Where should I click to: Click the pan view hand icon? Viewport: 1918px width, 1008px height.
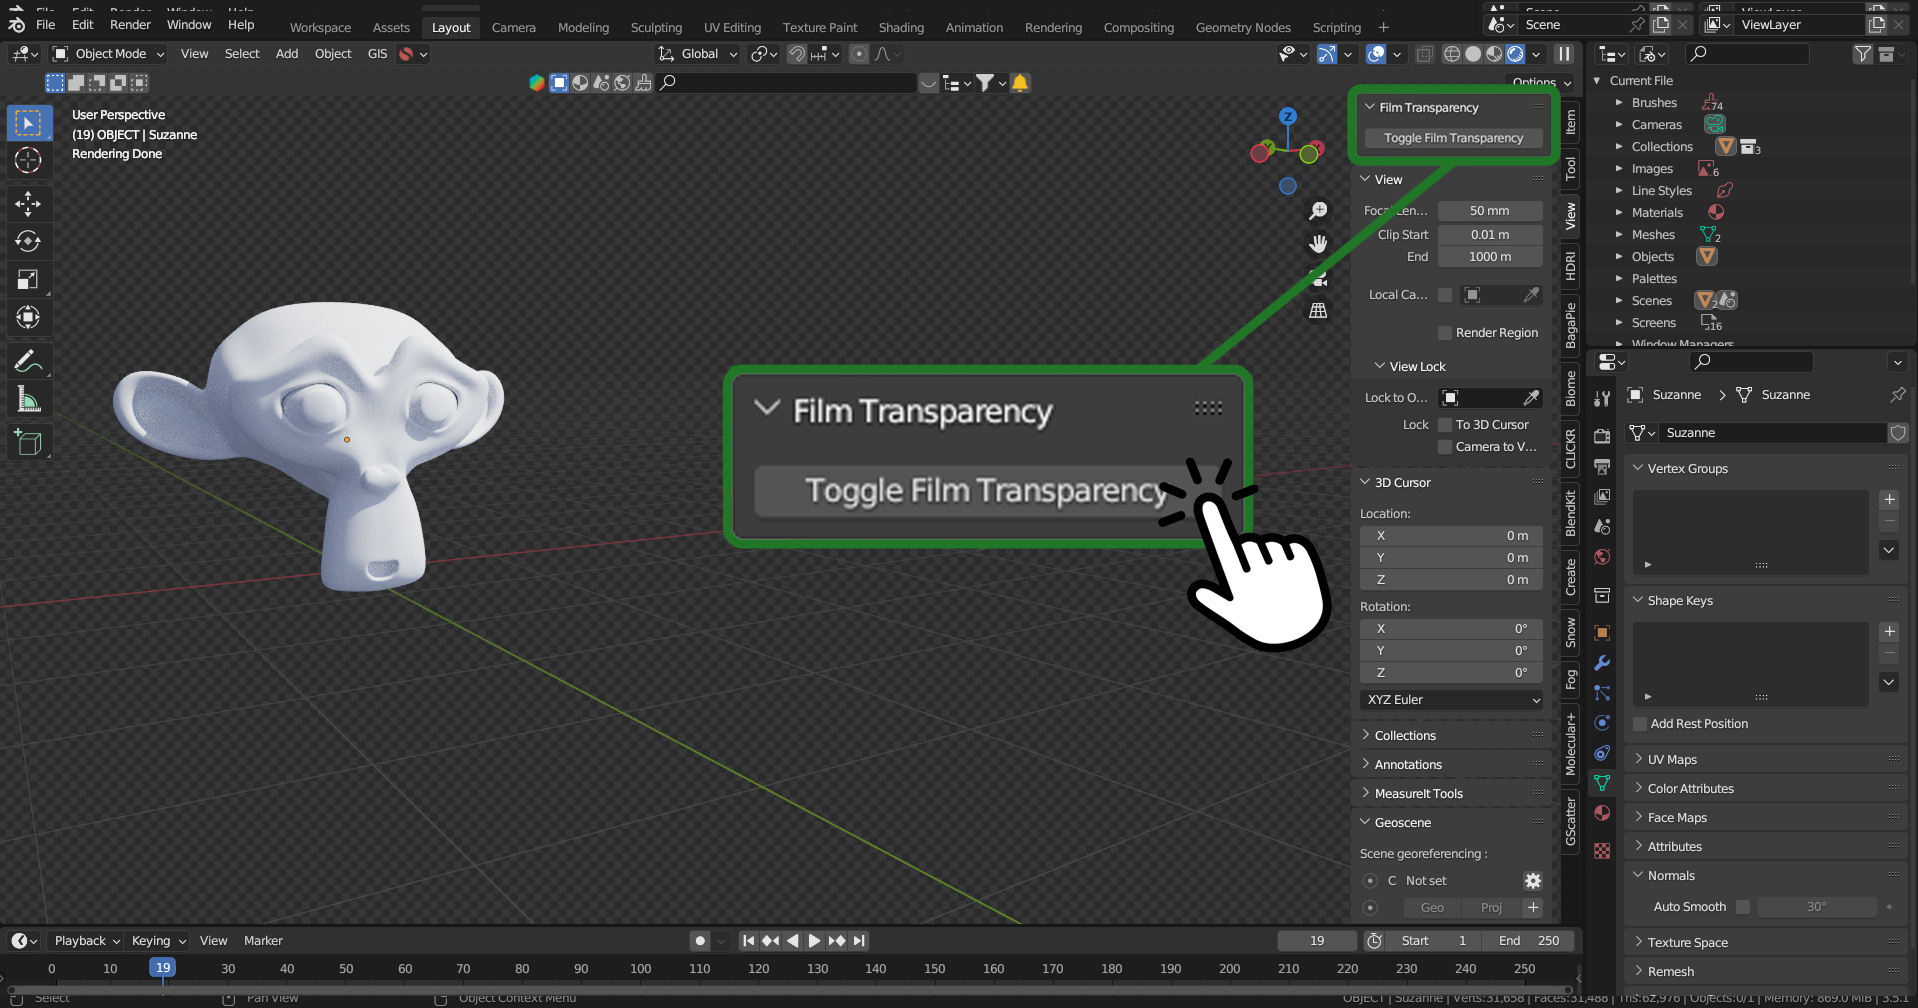[1319, 244]
